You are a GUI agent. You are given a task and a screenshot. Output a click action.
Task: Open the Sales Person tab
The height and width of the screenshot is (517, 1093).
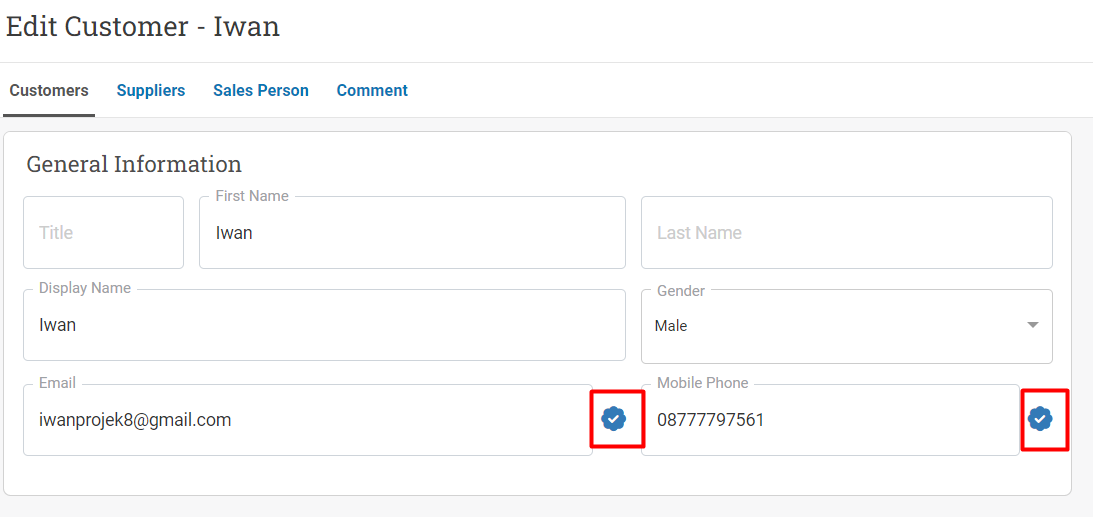click(261, 91)
